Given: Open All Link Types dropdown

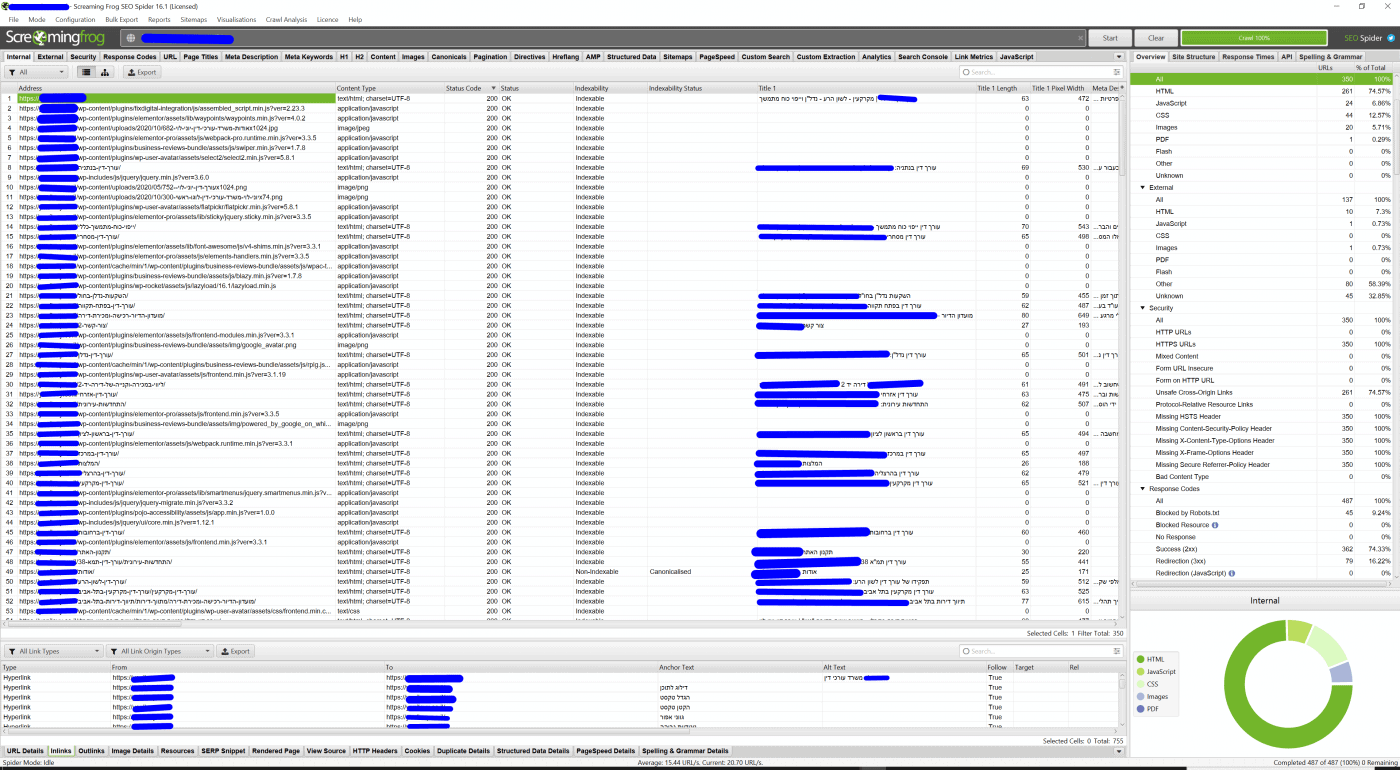Looking at the screenshot, I should click(x=54, y=651).
